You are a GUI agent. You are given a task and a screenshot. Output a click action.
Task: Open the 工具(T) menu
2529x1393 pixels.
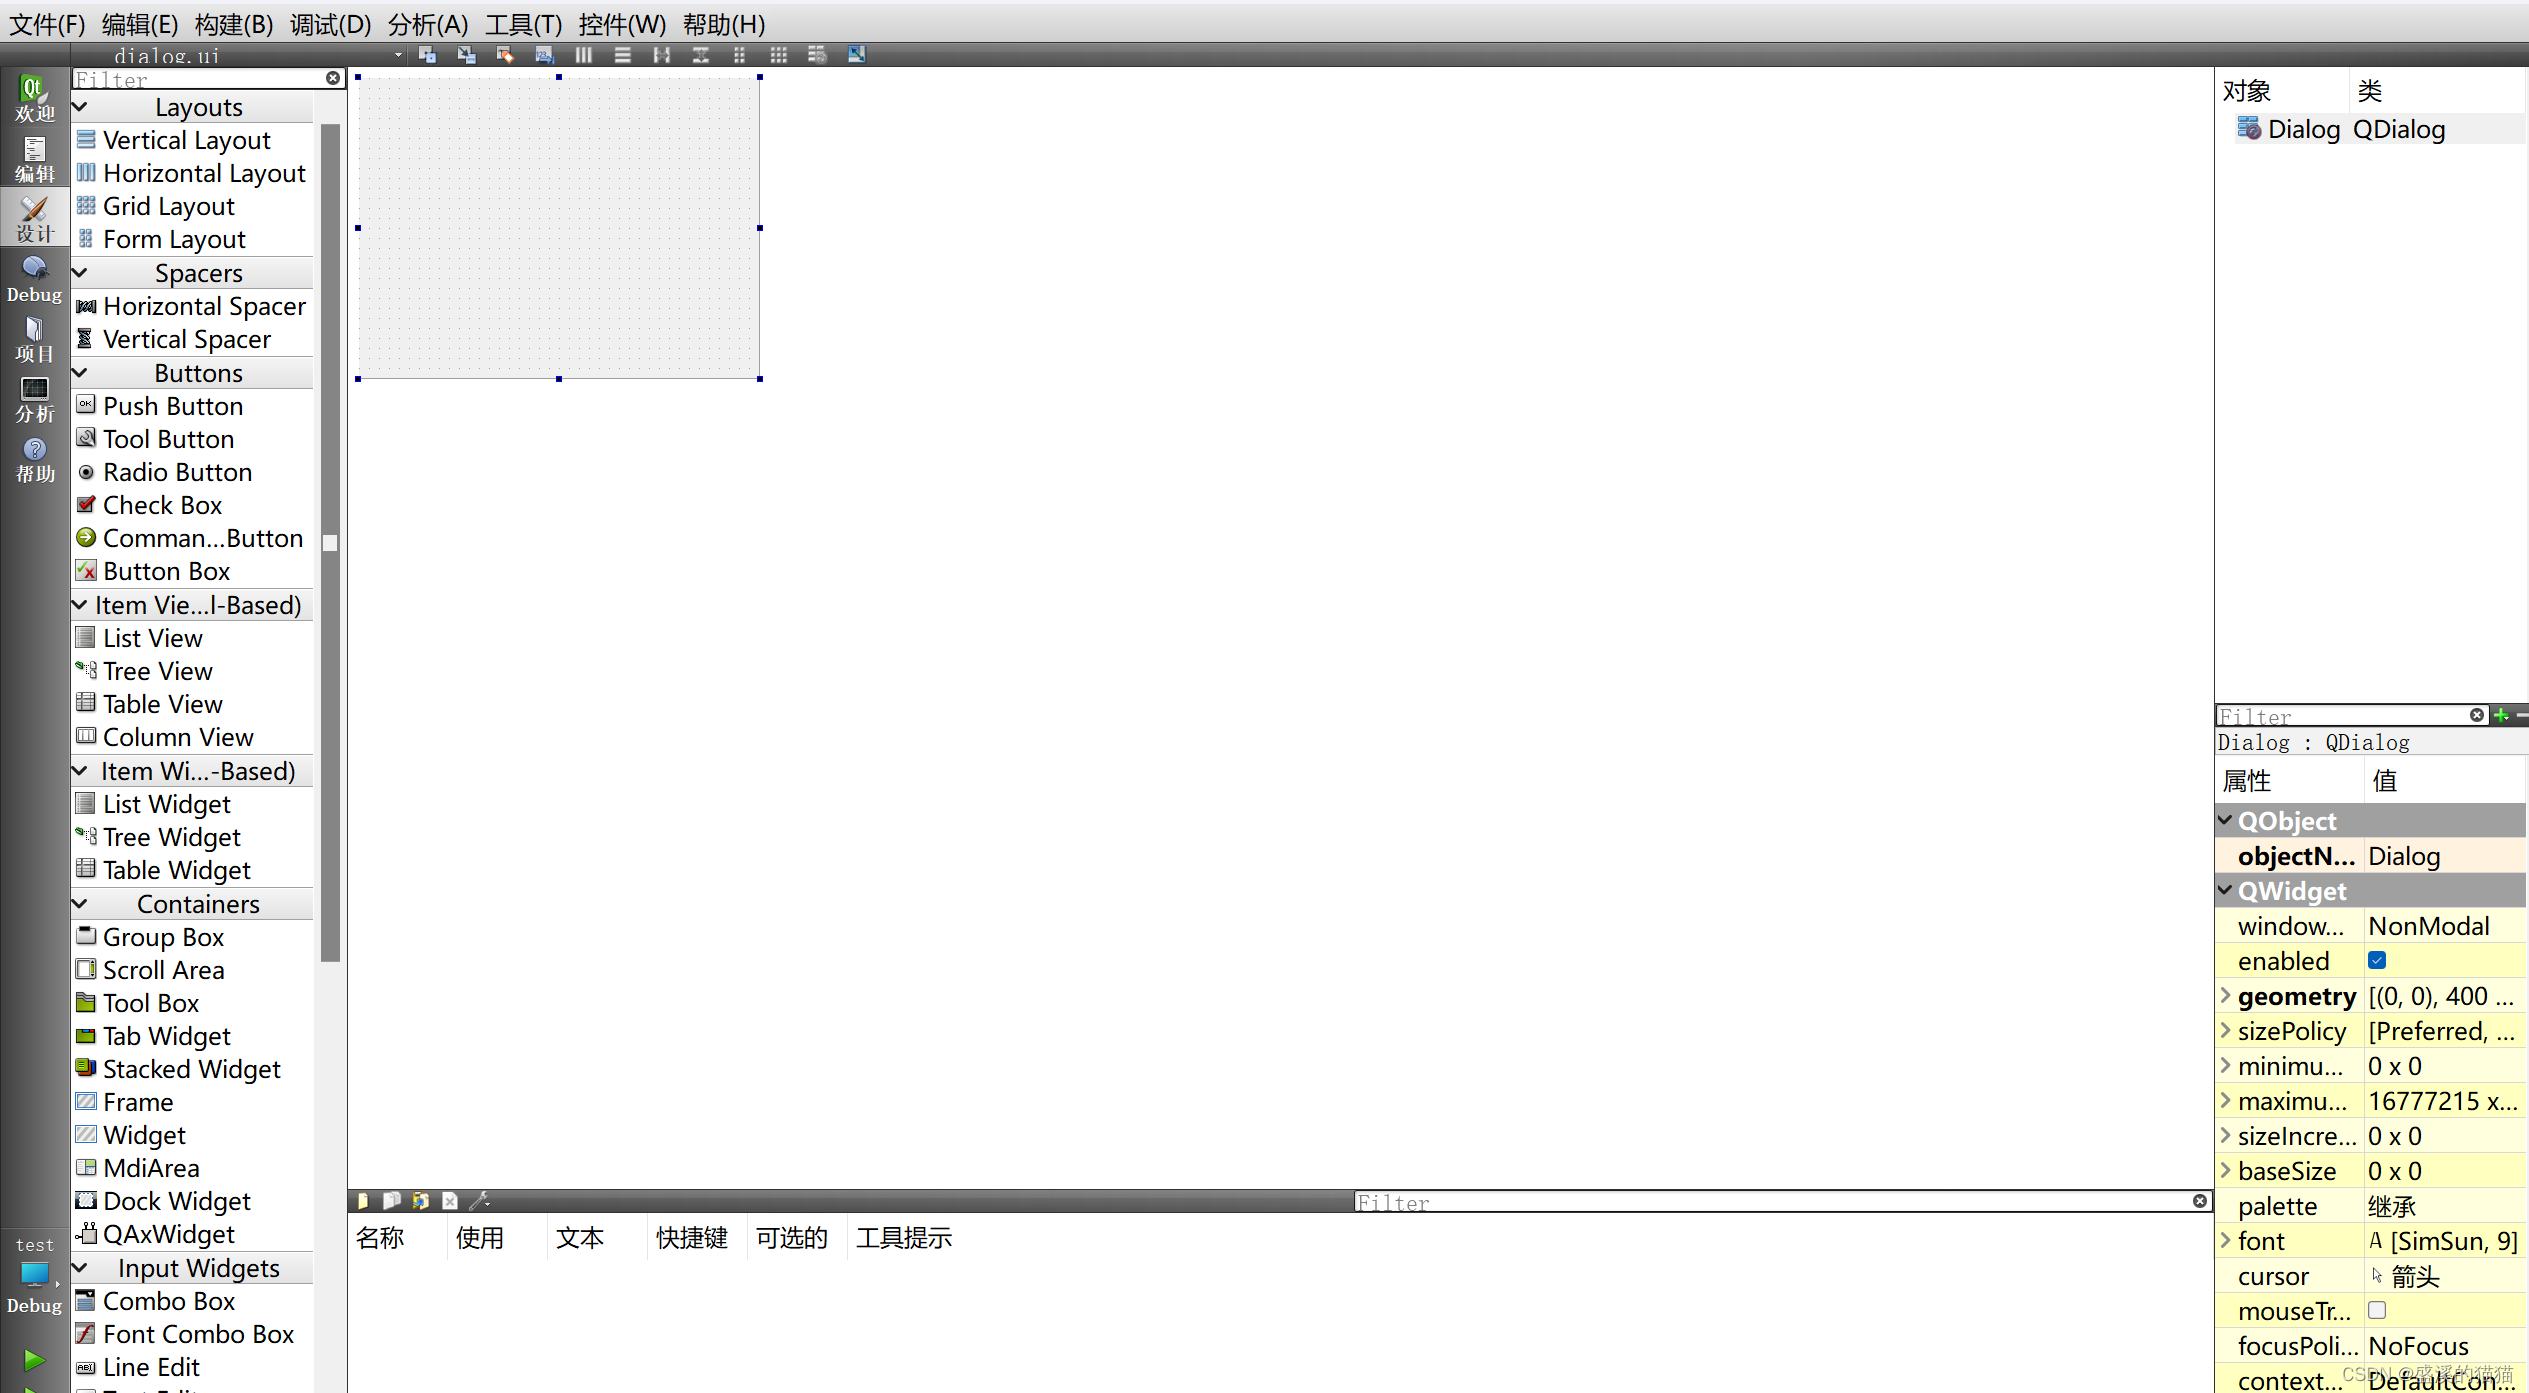[x=523, y=24]
